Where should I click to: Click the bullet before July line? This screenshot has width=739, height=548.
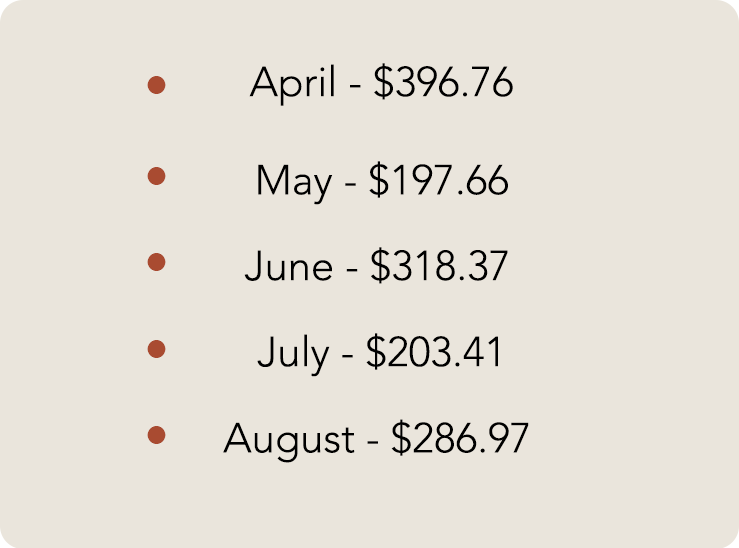click(x=156, y=349)
